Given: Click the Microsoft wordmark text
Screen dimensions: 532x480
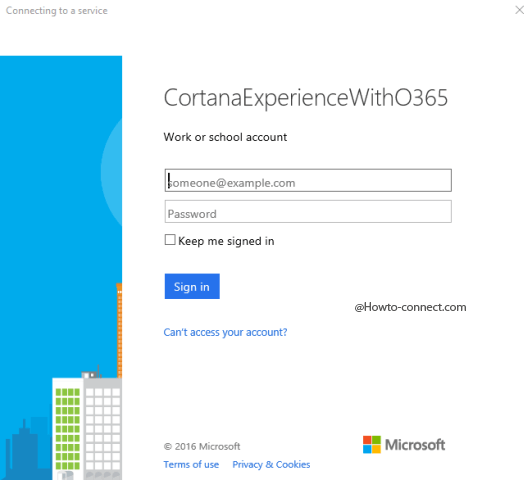Looking at the screenshot, I should pos(415,445).
